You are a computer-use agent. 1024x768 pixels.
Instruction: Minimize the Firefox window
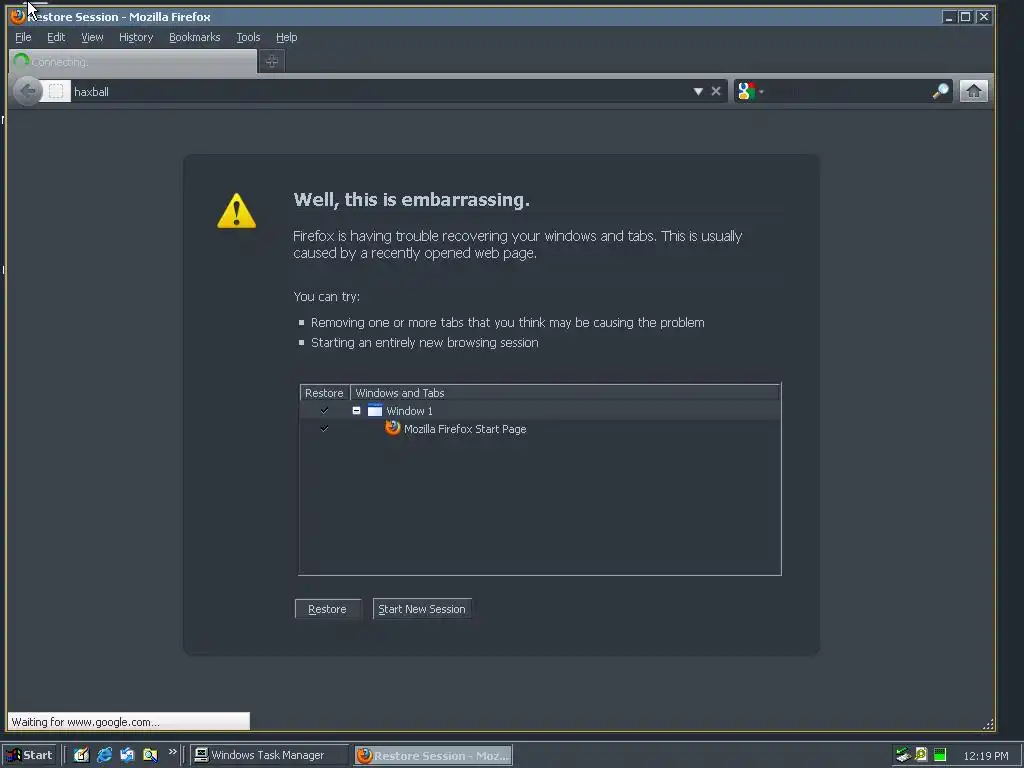click(x=948, y=17)
